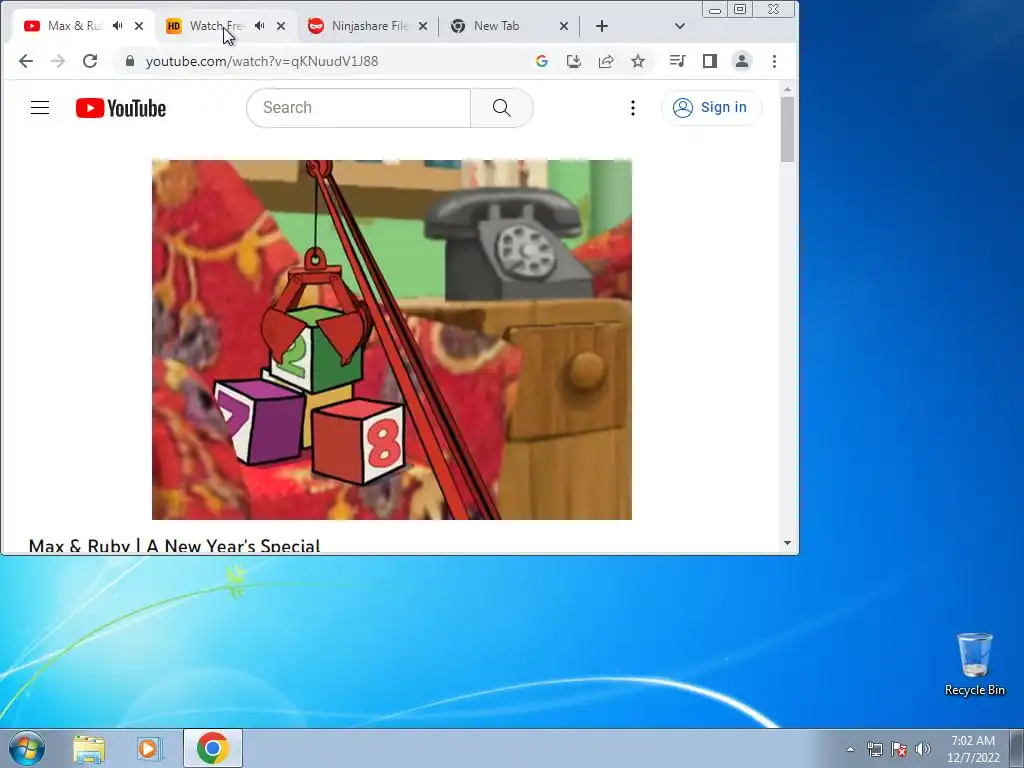
Task: Close the Max & Ruby tab
Action: [x=139, y=26]
